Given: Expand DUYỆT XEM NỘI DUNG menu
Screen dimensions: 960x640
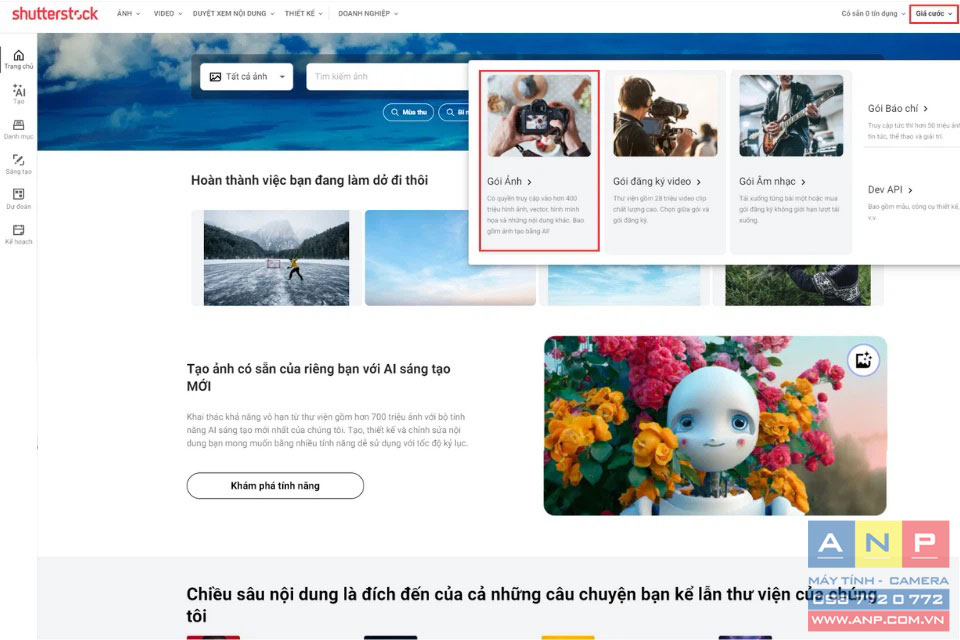Looking at the screenshot, I should [x=233, y=13].
